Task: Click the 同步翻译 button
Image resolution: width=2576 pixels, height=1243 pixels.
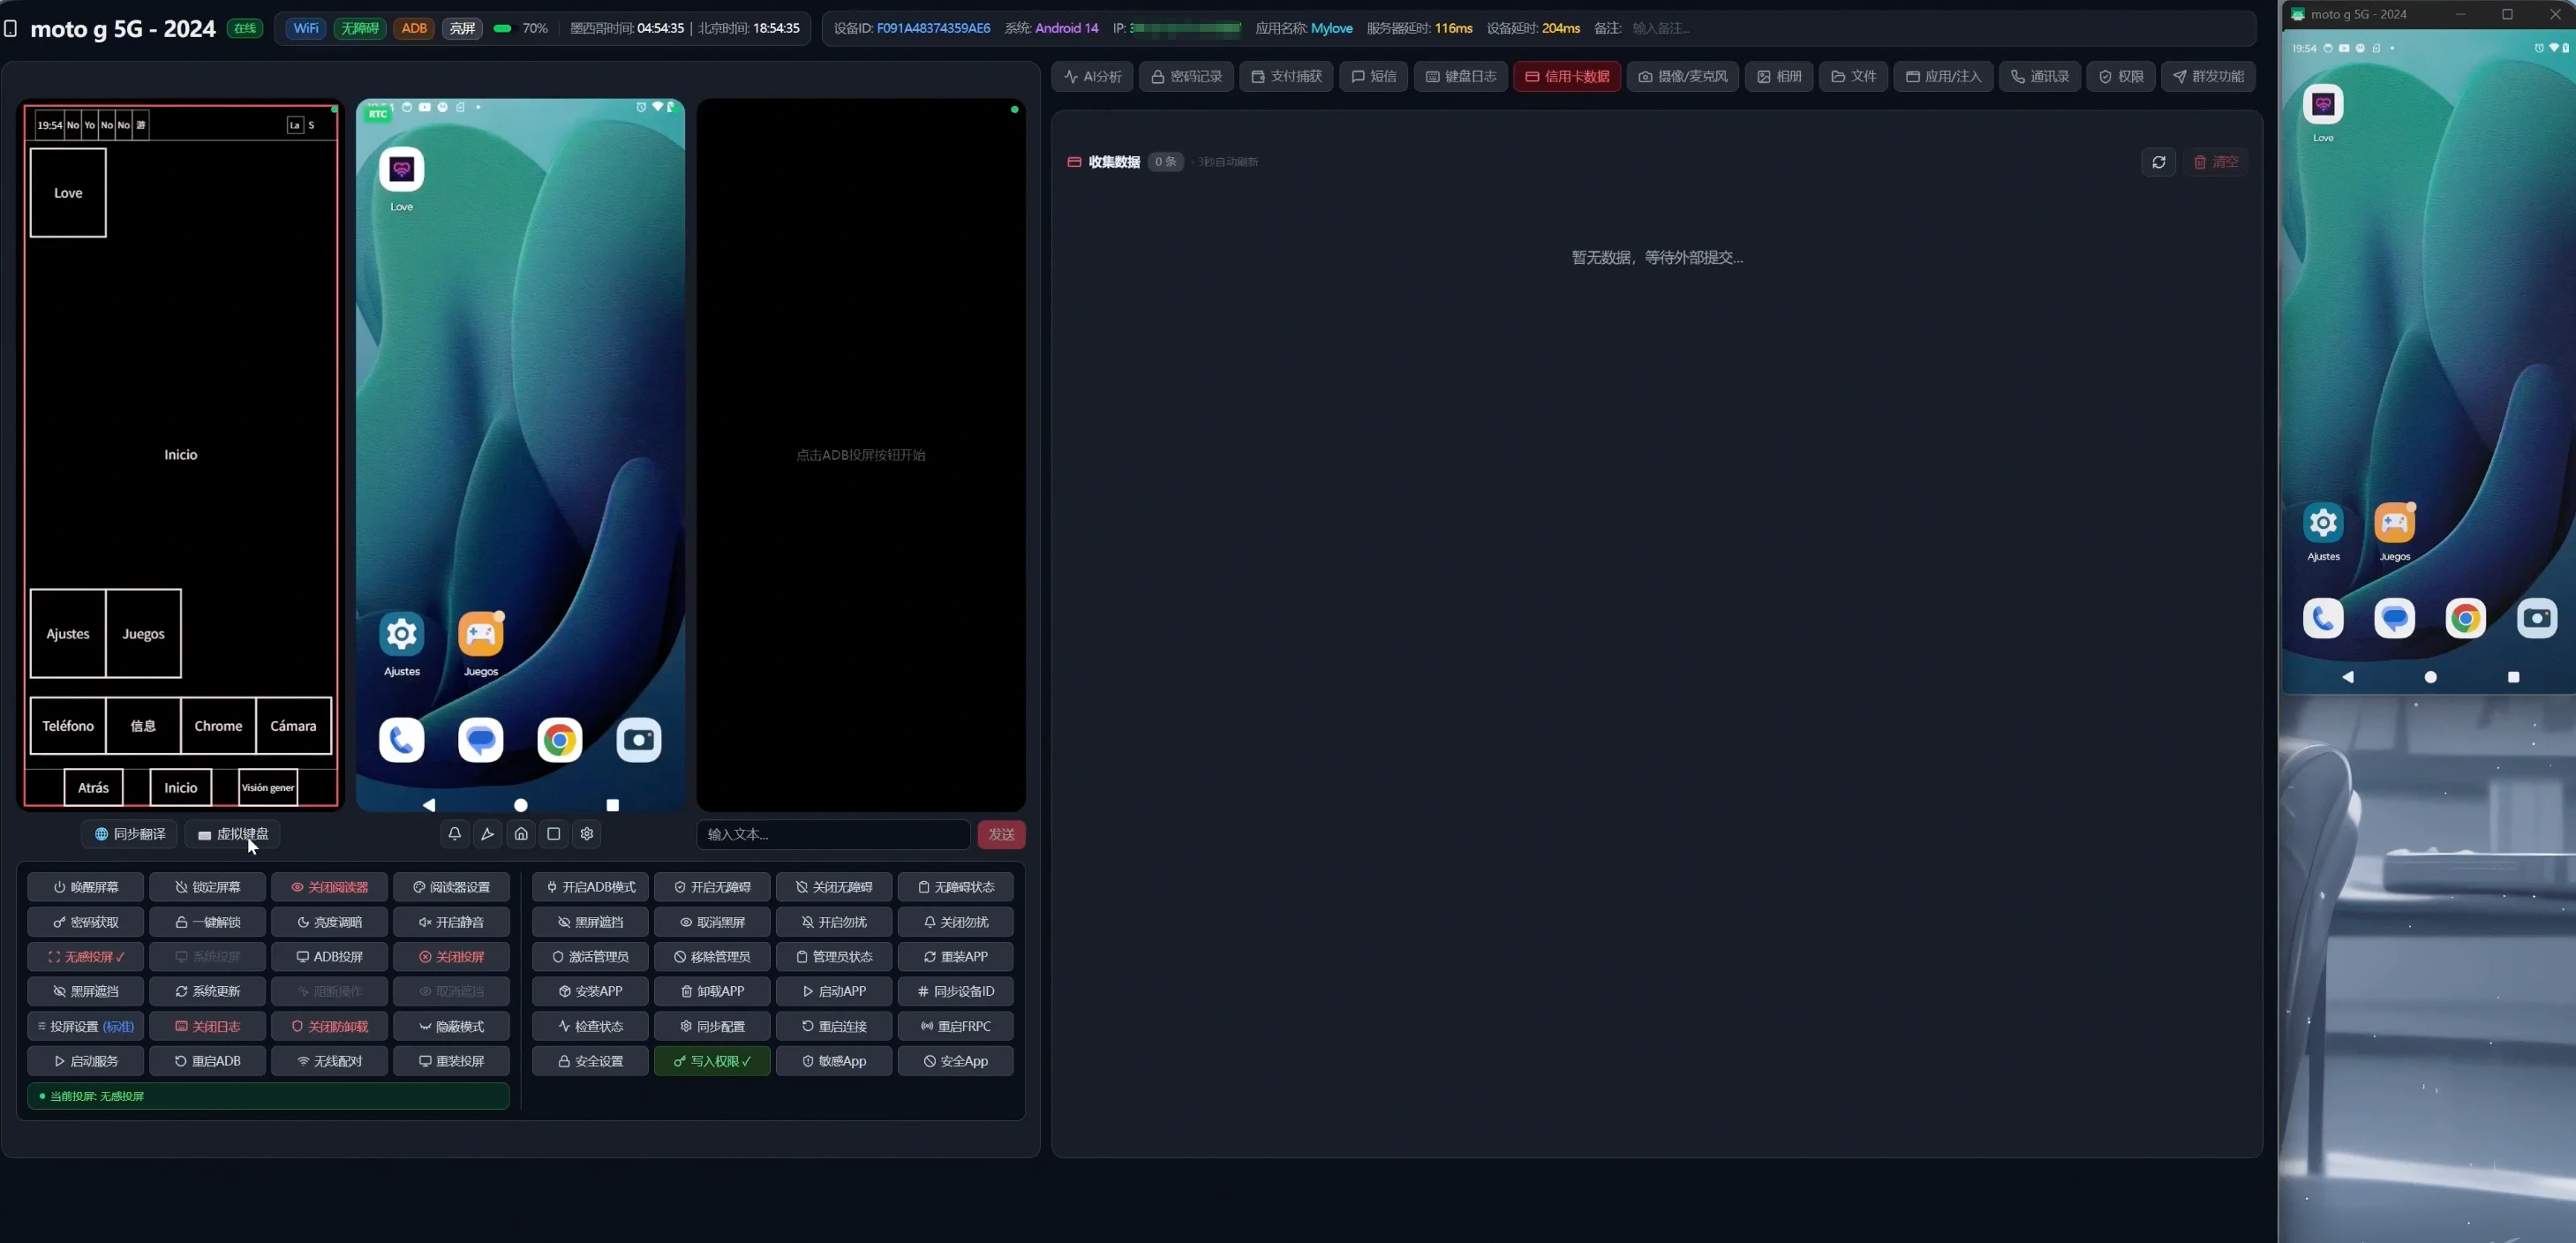Action: pyautogui.click(x=130, y=834)
